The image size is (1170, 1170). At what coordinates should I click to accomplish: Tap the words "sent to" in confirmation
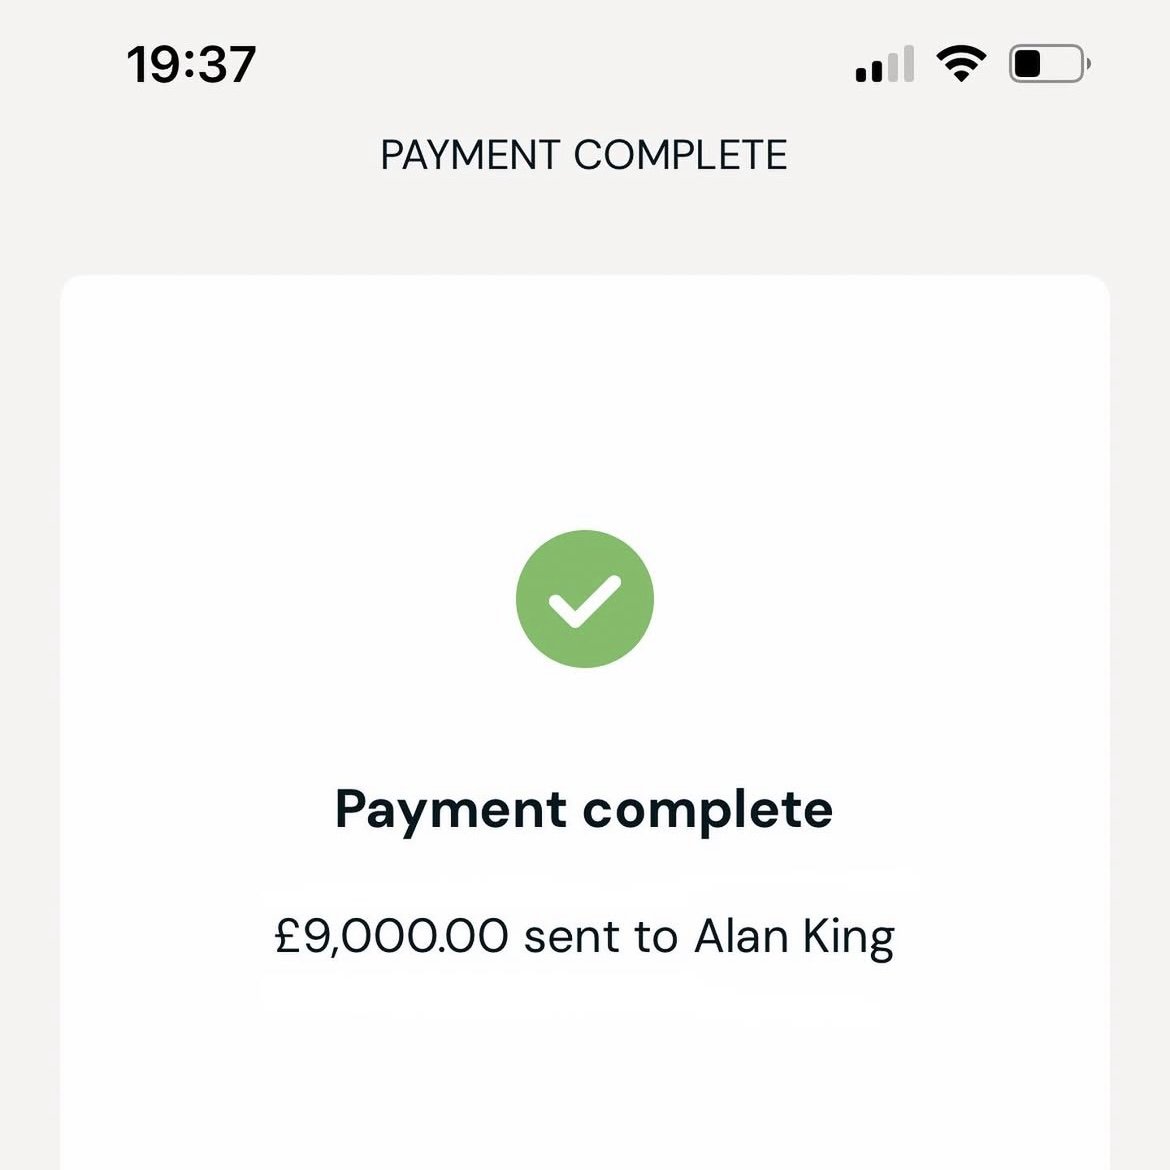pos(601,937)
